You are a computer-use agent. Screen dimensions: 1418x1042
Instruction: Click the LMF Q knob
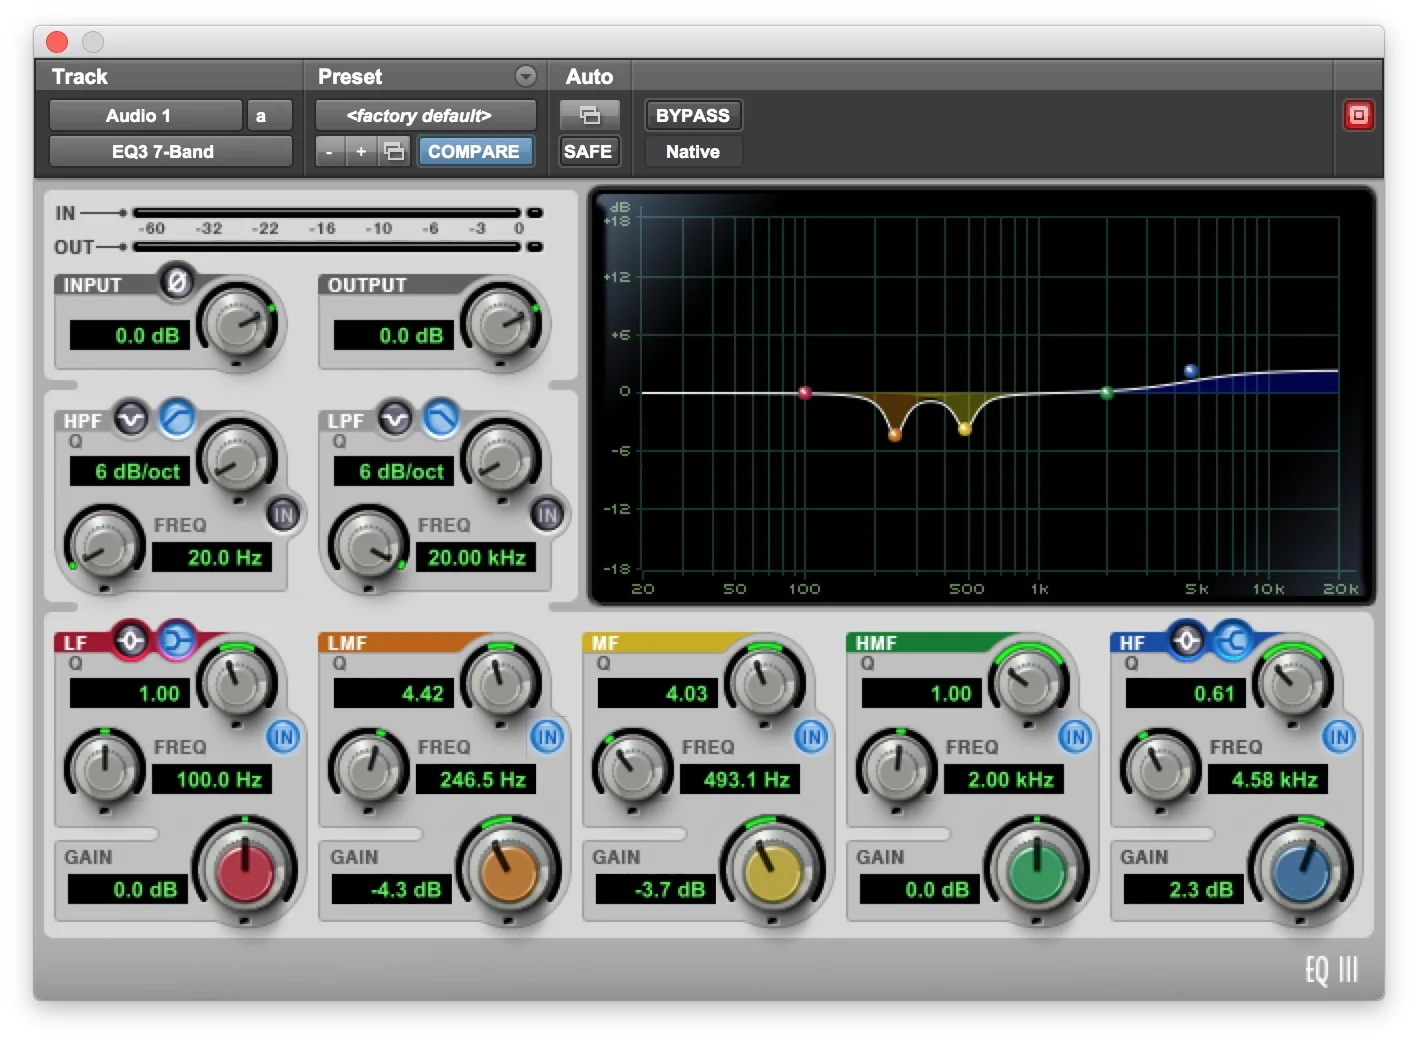point(501,684)
